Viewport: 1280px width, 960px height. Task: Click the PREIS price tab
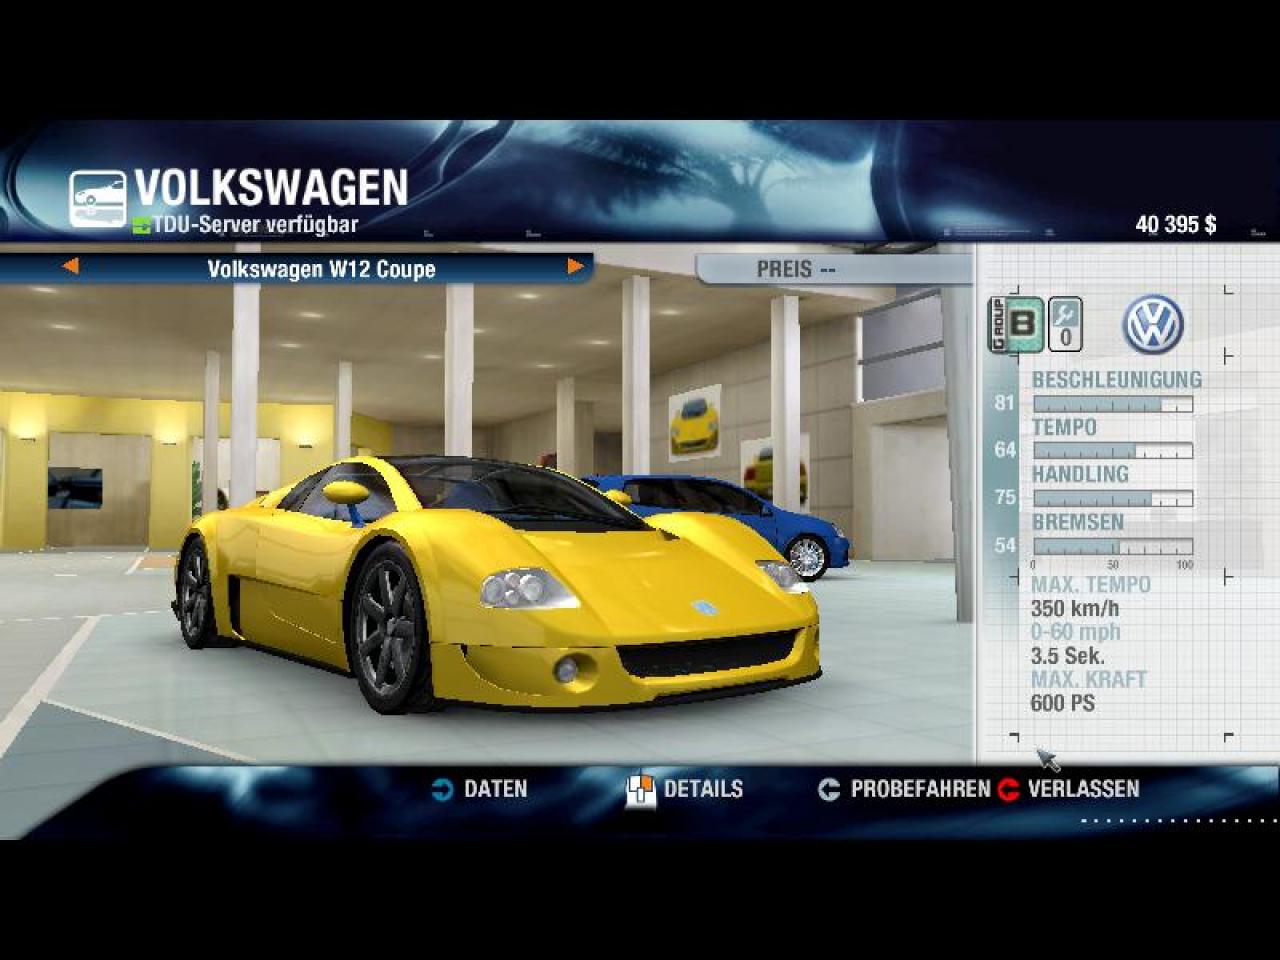tap(834, 269)
